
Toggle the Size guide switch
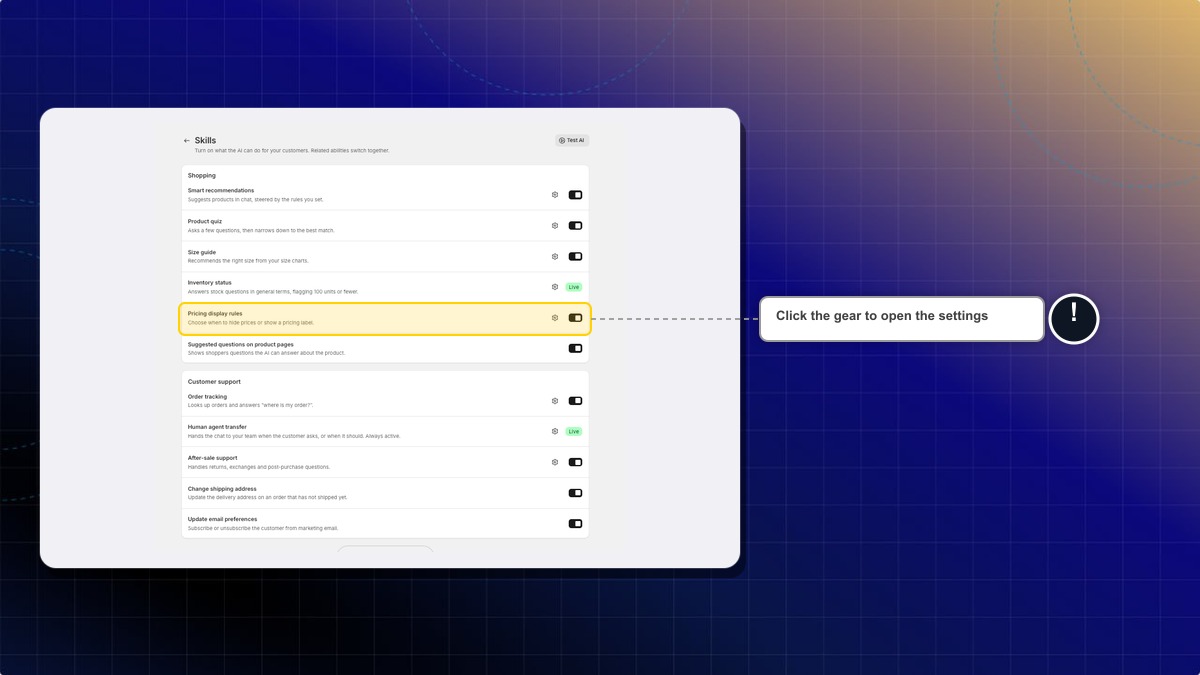click(575, 256)
